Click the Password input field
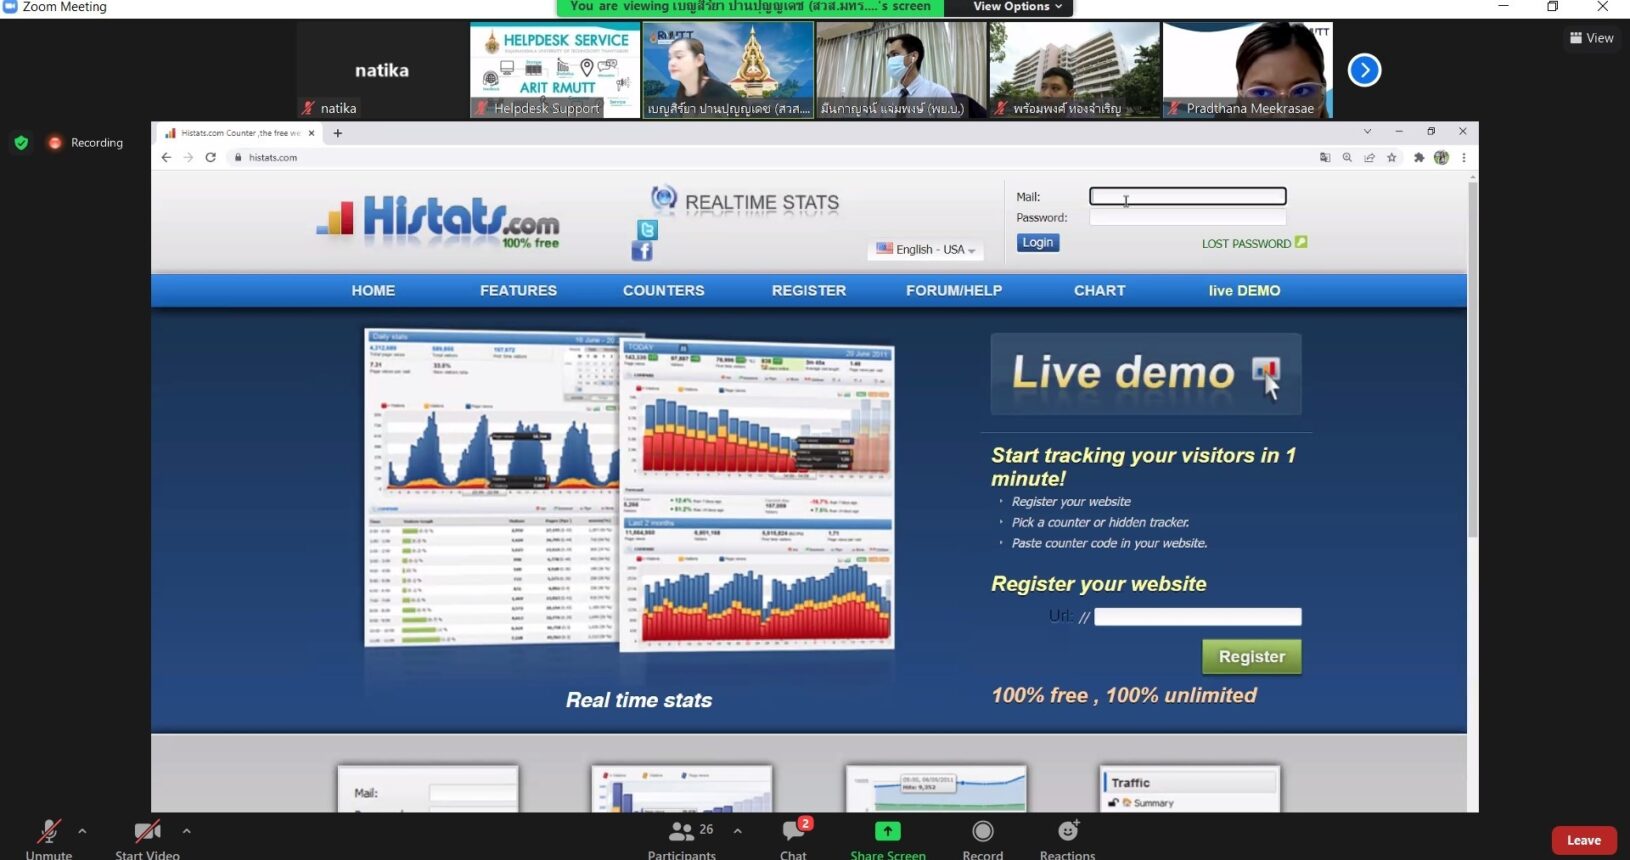Screen dimensions: 1630x860 click(x=1188, y=217)
